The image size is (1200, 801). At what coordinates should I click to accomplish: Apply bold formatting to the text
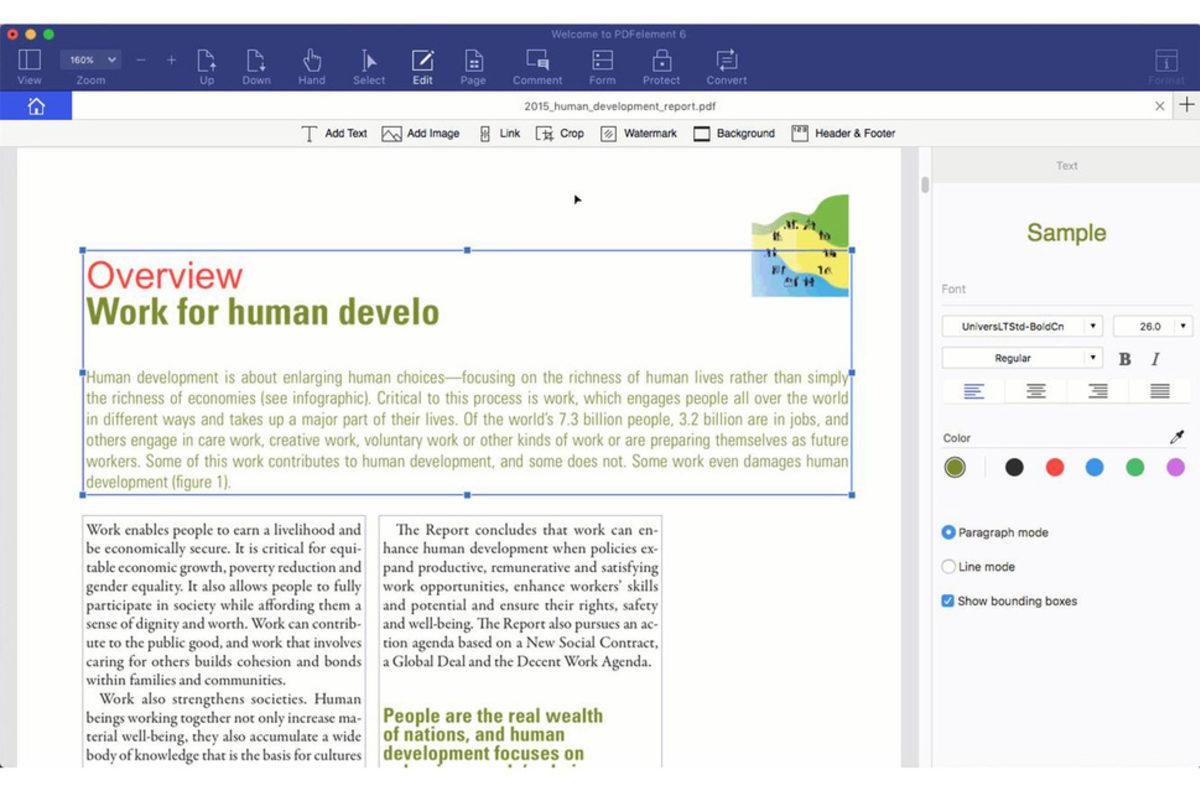click(x=1124, y=357)
